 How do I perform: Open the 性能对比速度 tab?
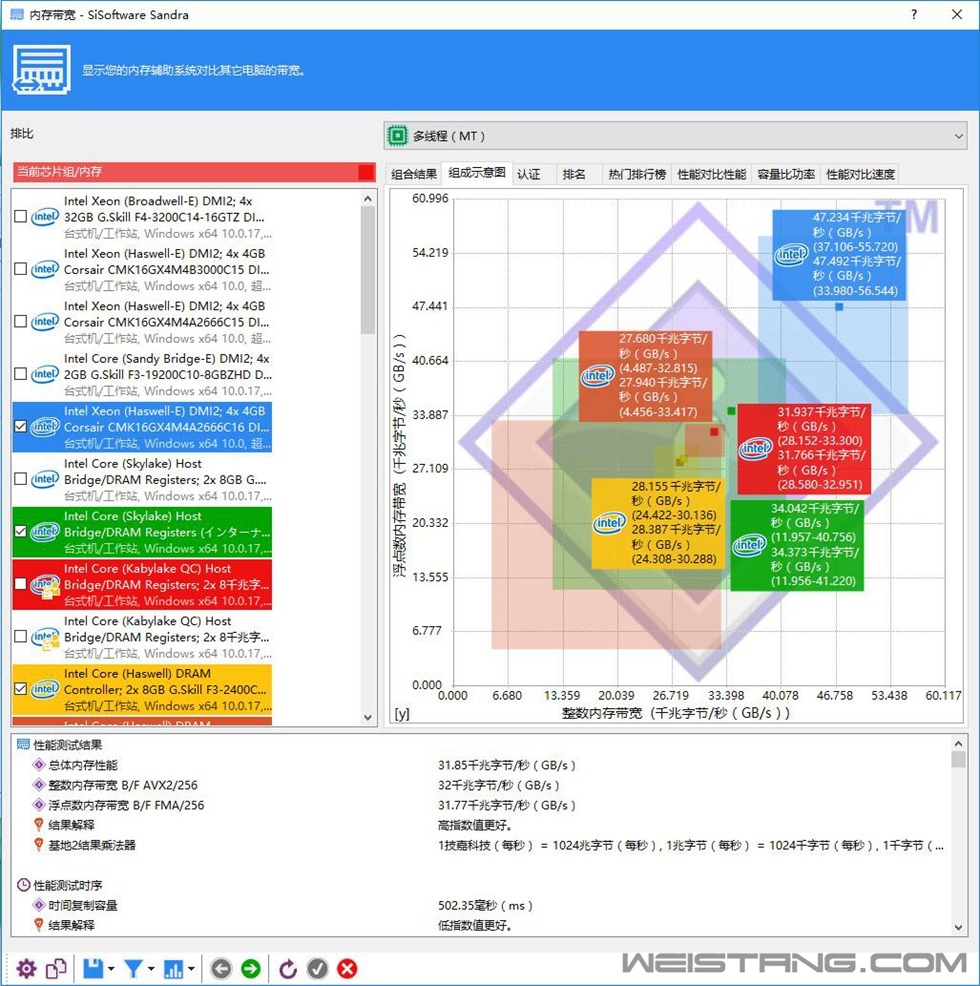click(860, 174)
